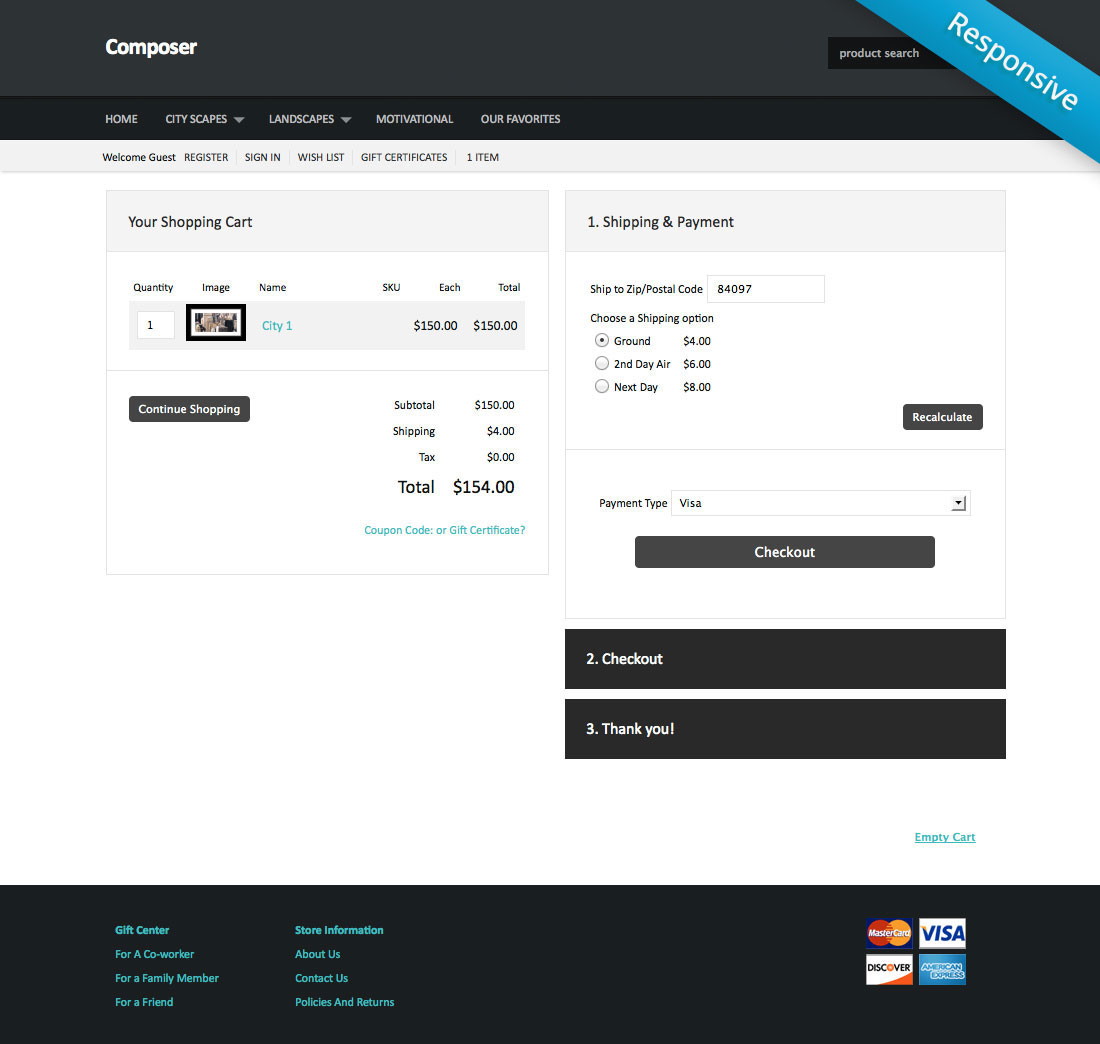The width and height of the screenshot is (1100, 1044).
Task: Click the Visa card logo
Action: pyautogui.click(x=942, y=933)
